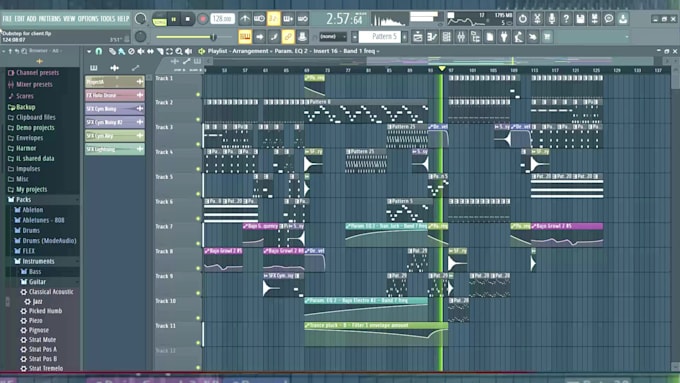This screenshot has height=383, width=680.
Task: Click the render as audio file icon
Action: click(x=595, y=19)
